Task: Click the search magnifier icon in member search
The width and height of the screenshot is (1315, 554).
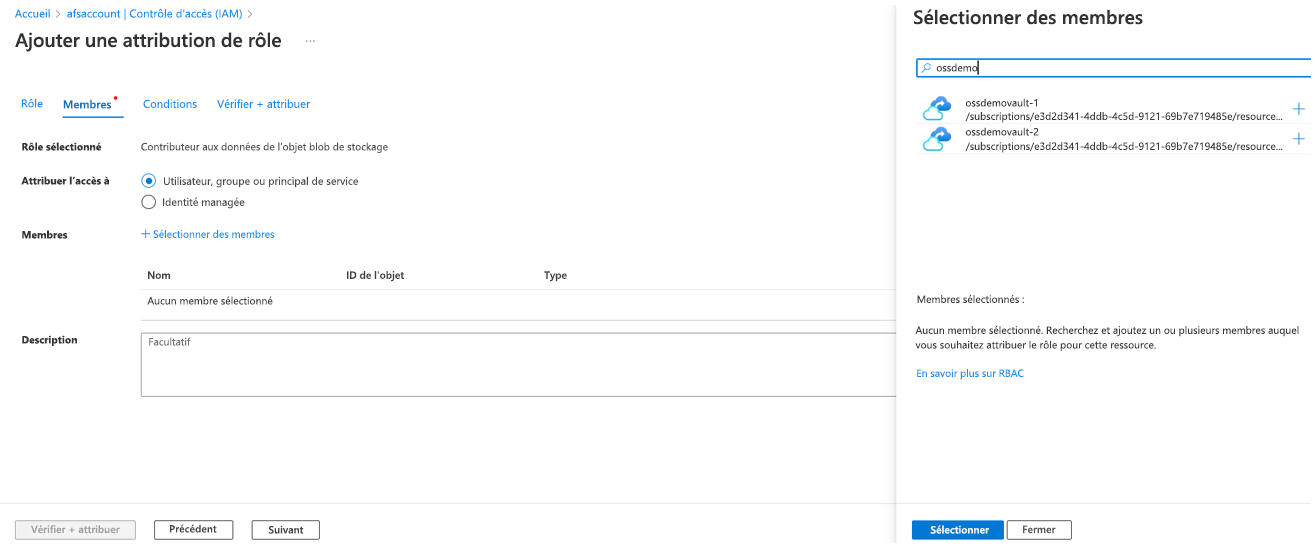Action: 926,68
